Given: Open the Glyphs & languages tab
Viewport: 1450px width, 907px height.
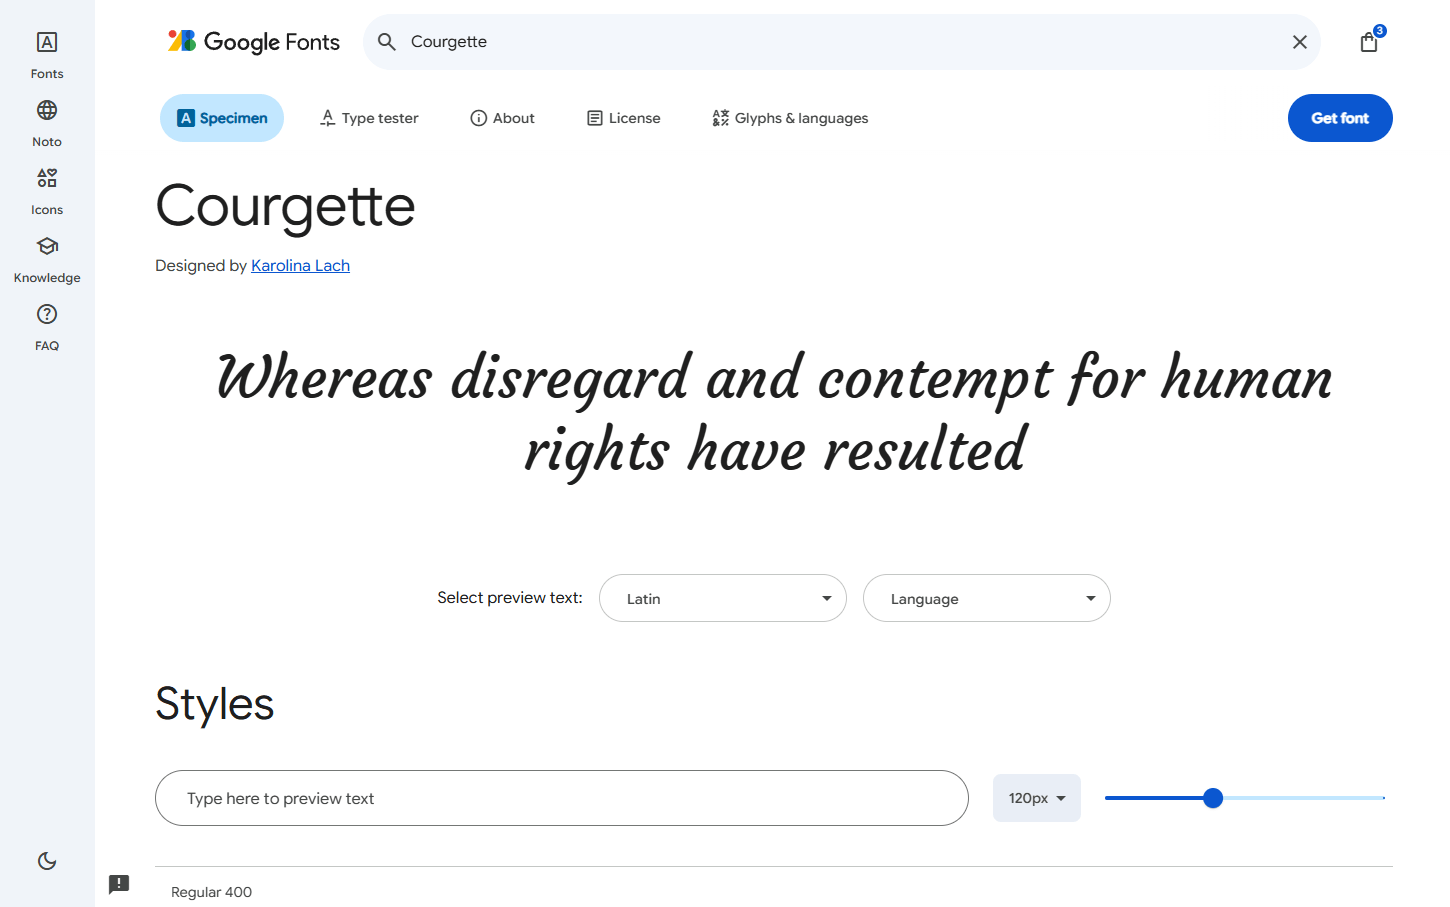Looking at the screenshot, I should pos(789,117).
